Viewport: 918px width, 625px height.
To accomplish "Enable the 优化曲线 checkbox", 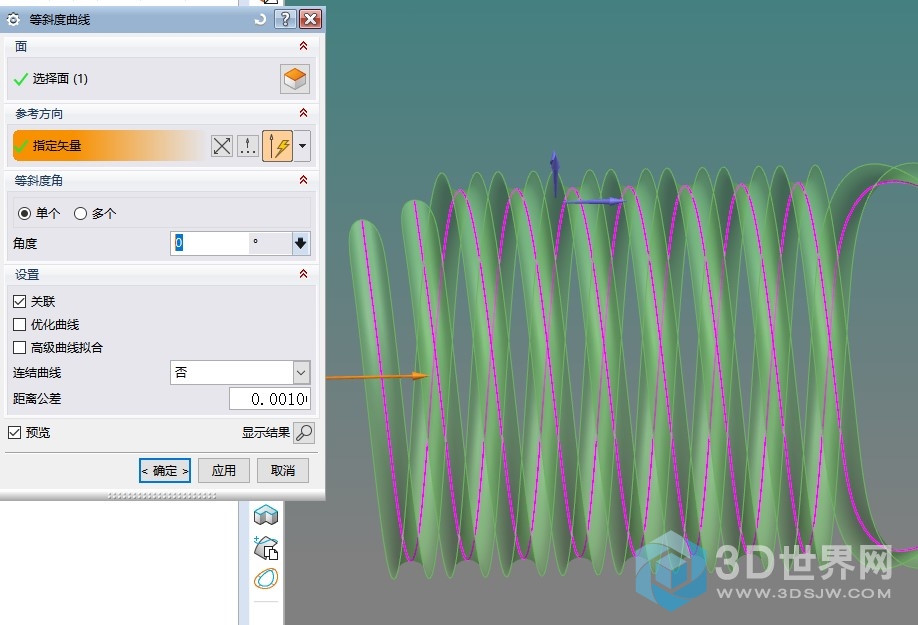I will [x=19, y=324].
